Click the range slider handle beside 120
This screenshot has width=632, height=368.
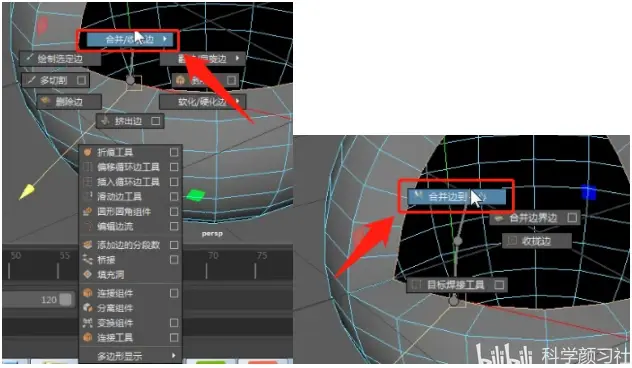(65, 299)
